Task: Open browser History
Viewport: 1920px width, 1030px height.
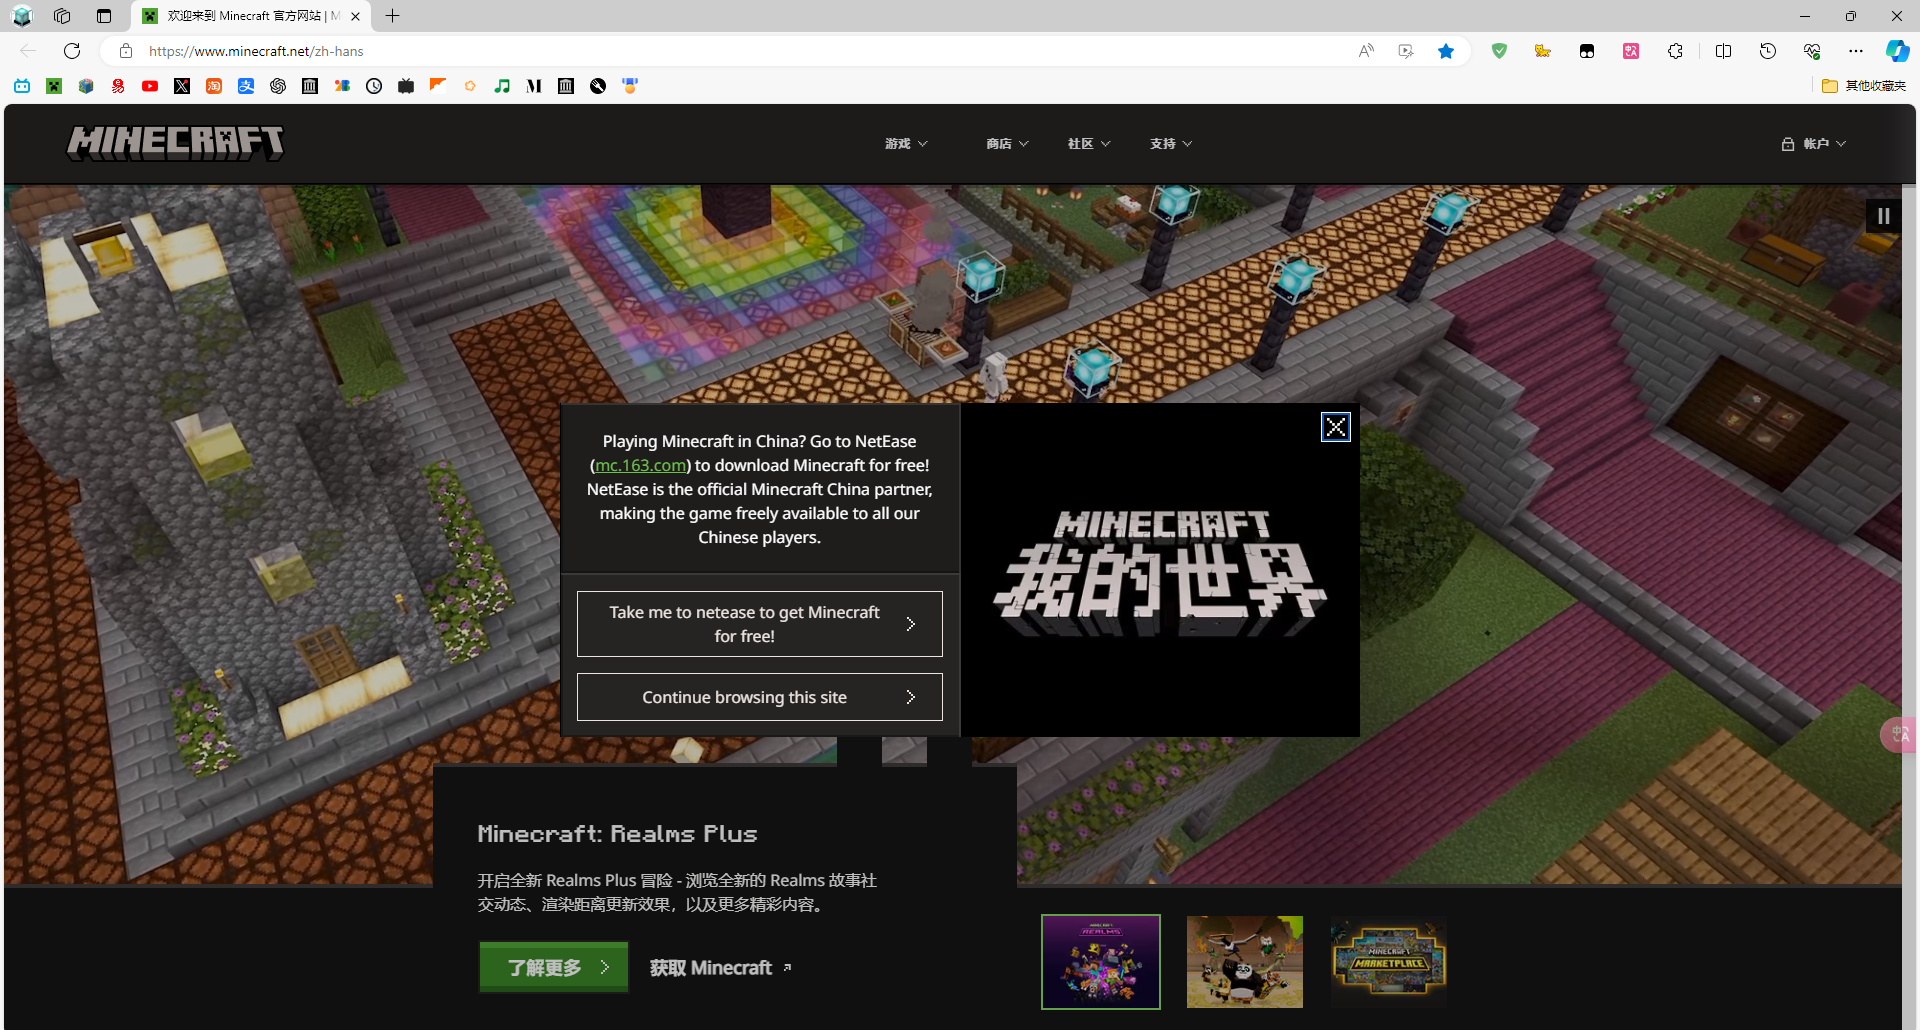Action: click(1767, 51)
